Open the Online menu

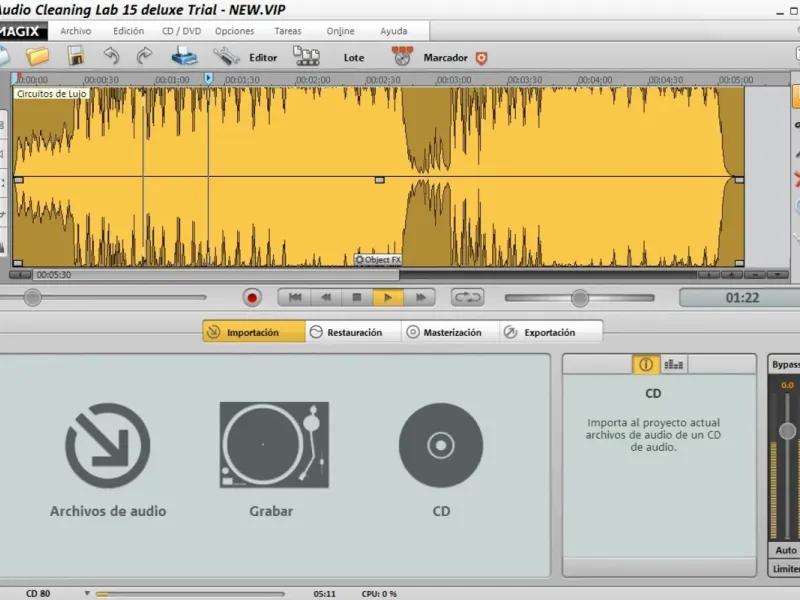click(x=340, y=31)
